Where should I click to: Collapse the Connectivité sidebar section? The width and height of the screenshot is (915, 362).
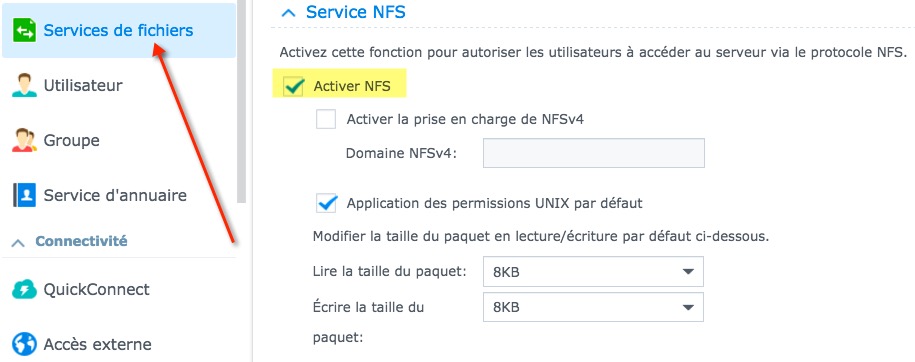19,242
